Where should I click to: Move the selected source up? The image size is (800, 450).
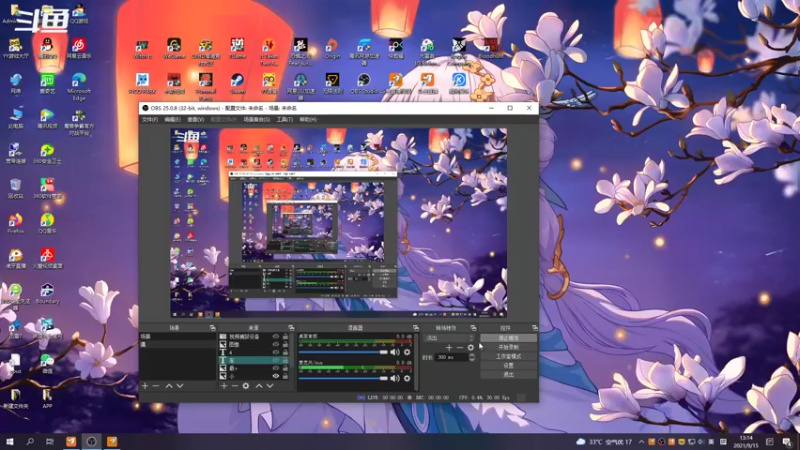pyautogui.click(x=259, y=386)
